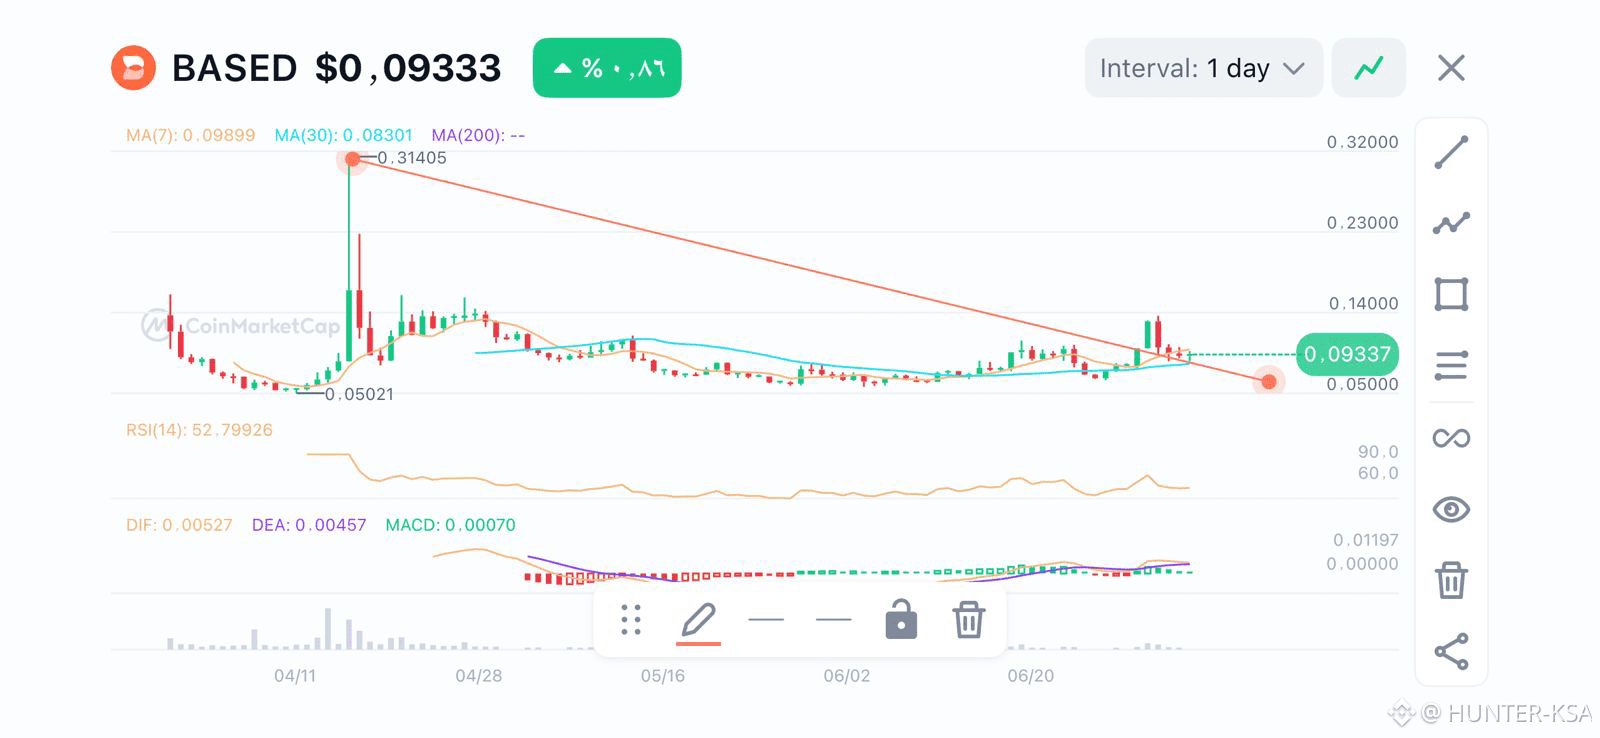The image size is (1600, 738).
Task: Toggle drawings visibility with eye icon
Action: [x=1451, y=510]
